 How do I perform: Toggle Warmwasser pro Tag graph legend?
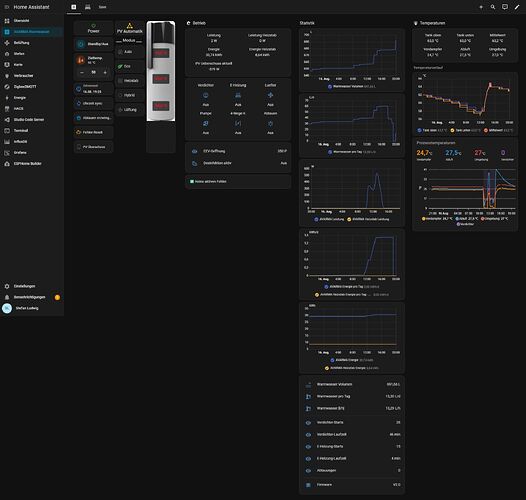tap(351, 152)
